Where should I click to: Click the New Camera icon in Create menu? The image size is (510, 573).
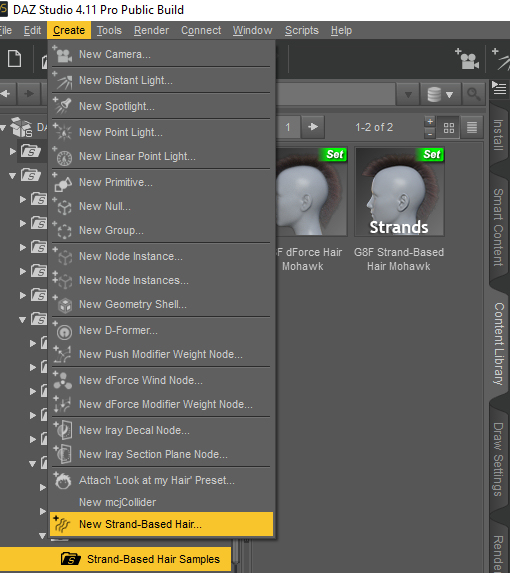tap(63, 54)
